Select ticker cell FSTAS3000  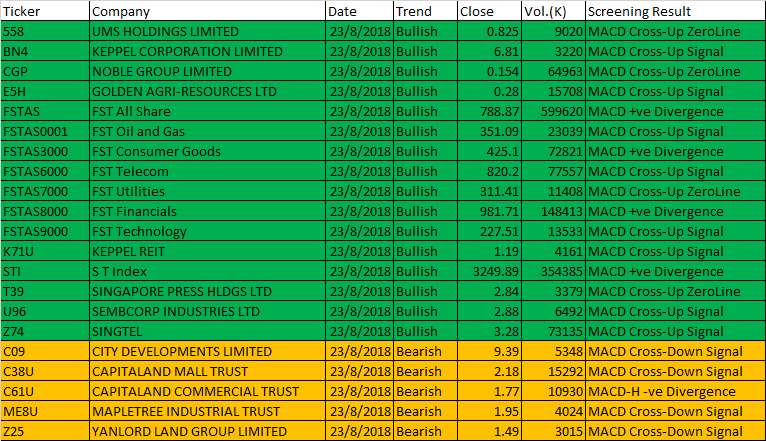(x=45, y=151)
